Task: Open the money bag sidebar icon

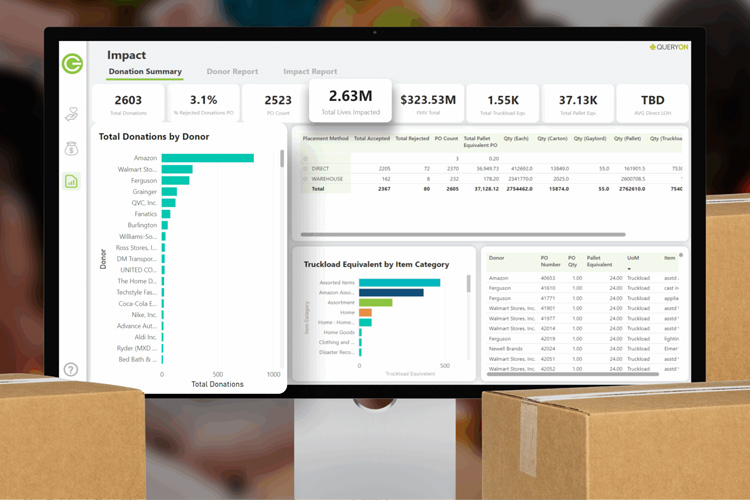Action: click(71, 148)
